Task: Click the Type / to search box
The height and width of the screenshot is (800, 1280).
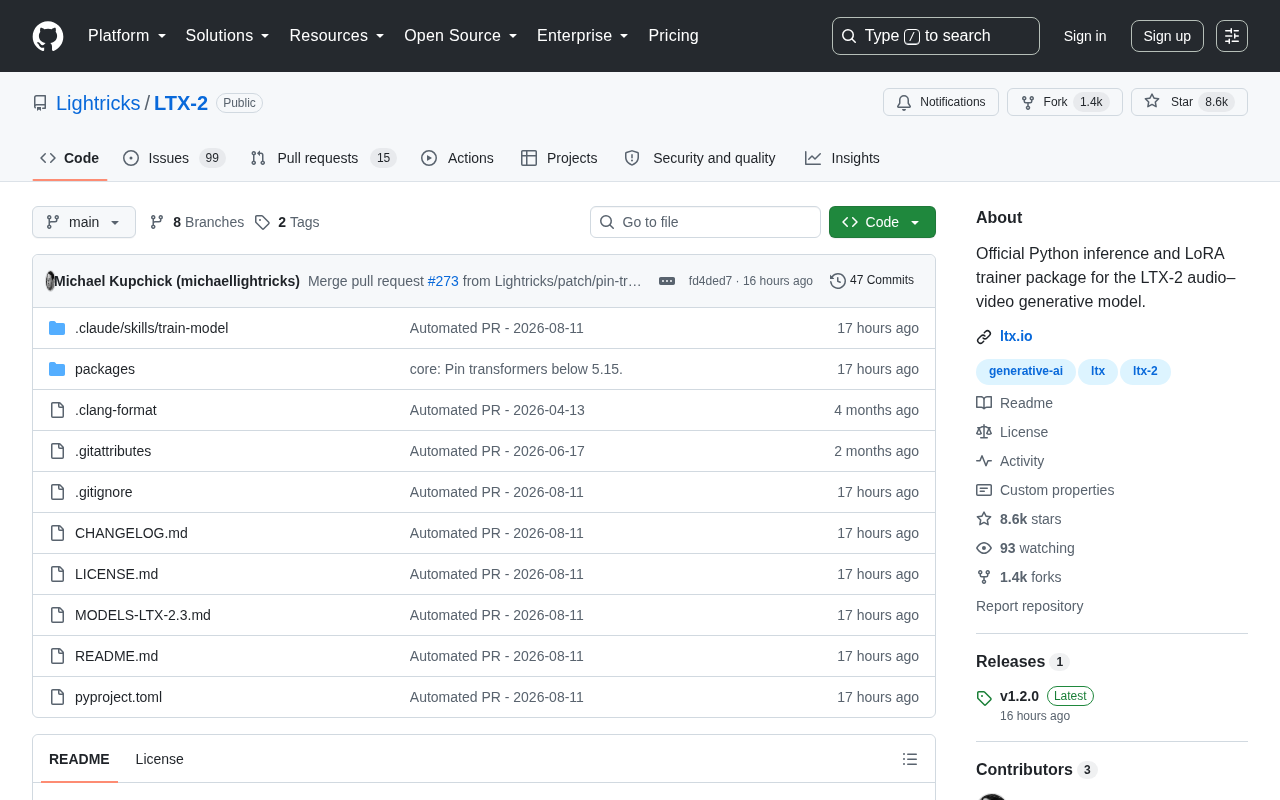Action: (936, 36)
